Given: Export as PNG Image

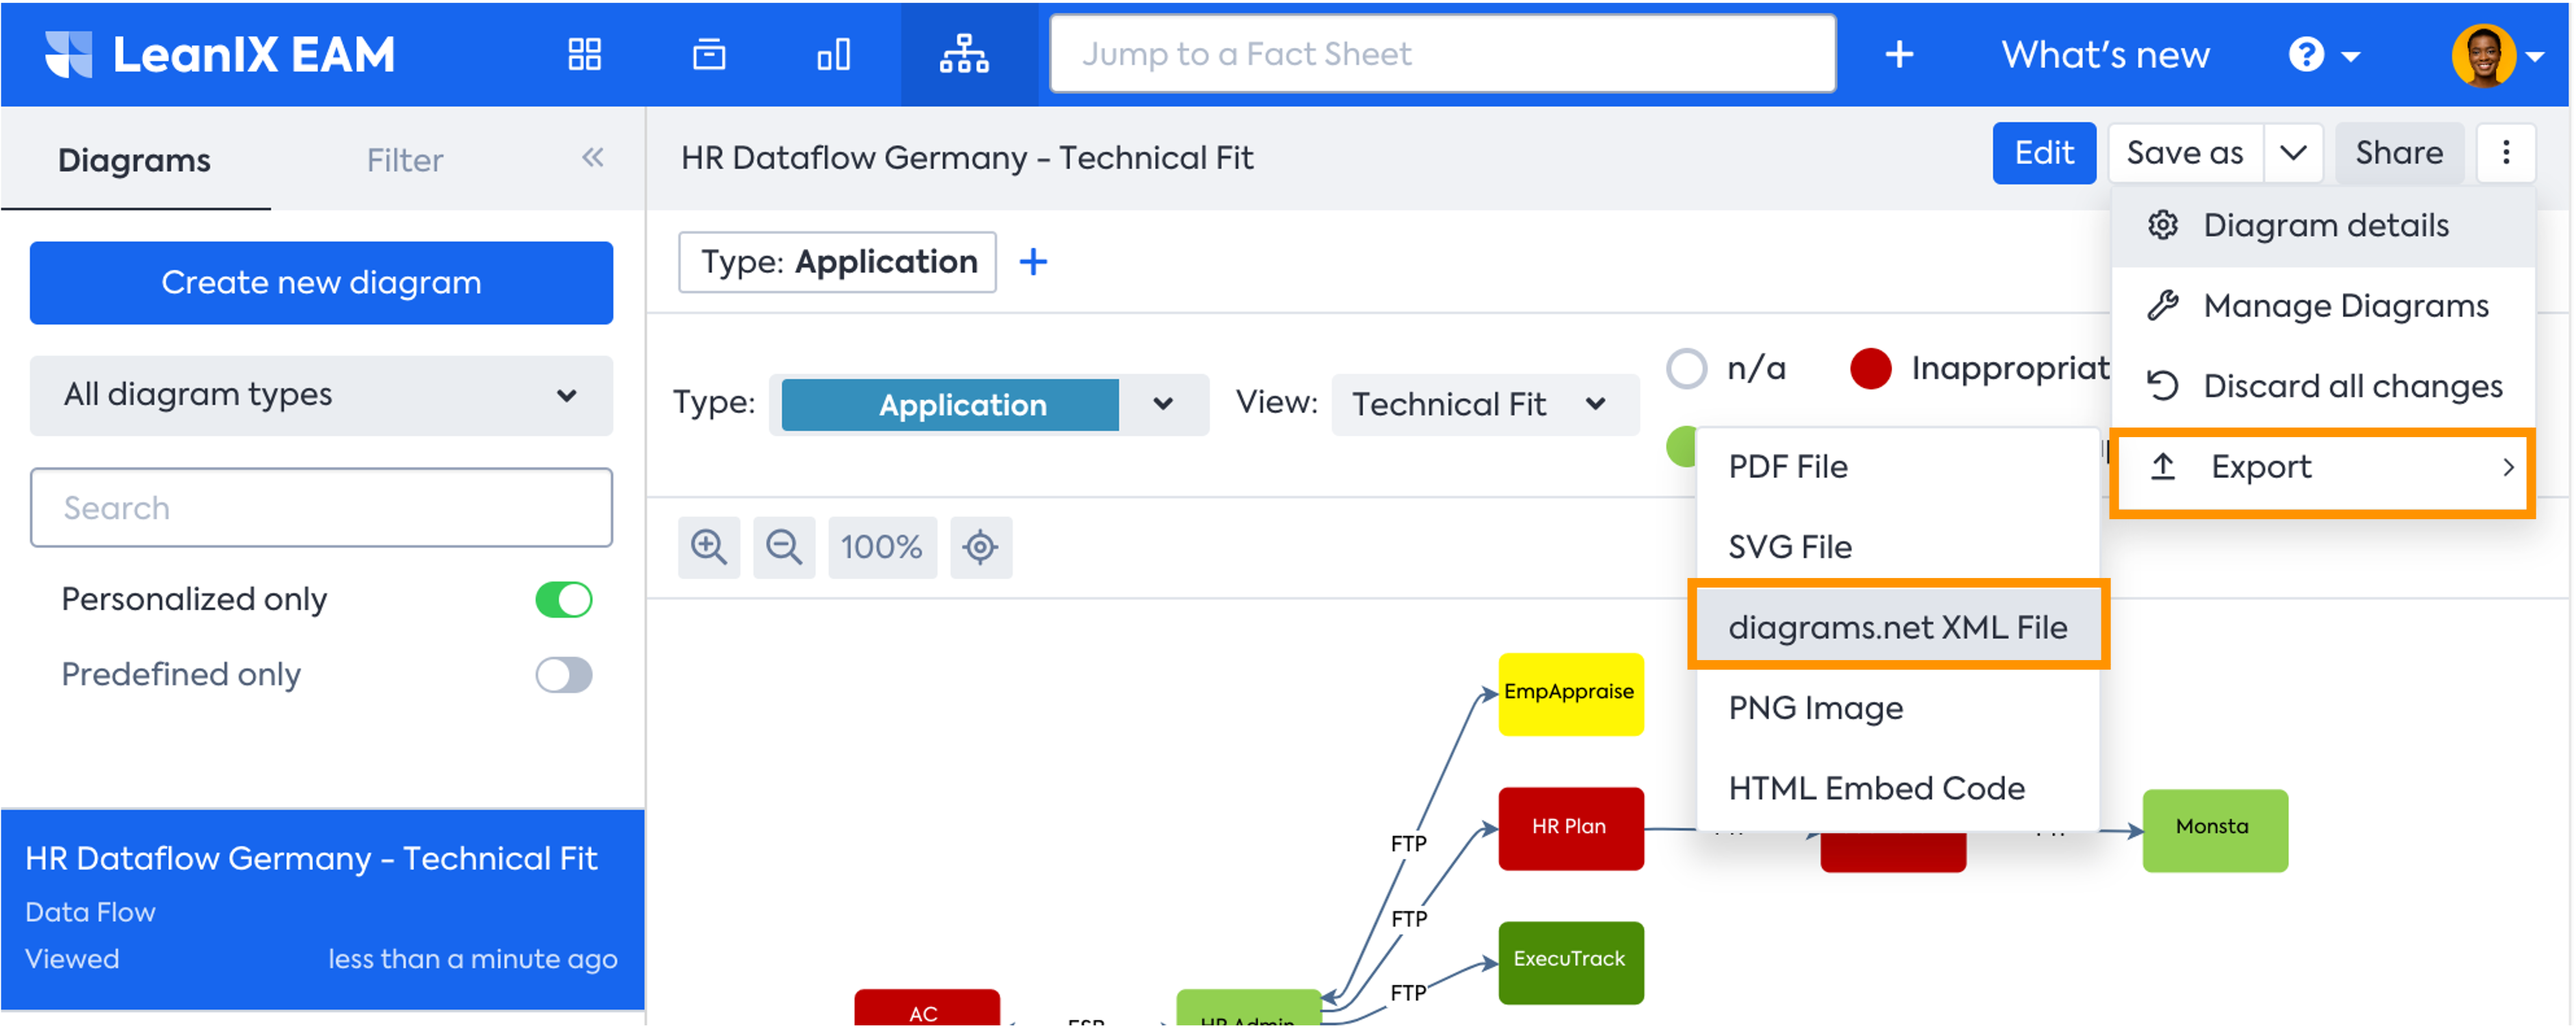Looking at the screenshot, I should [x=1897, y=708].
